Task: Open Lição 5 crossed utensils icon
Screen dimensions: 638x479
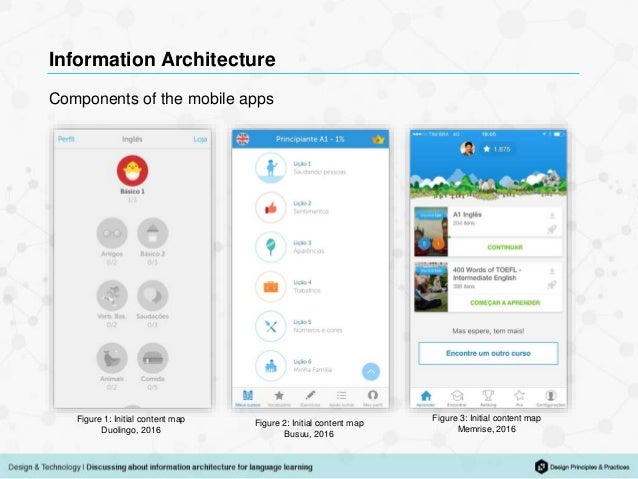Action: pos(271,326)
